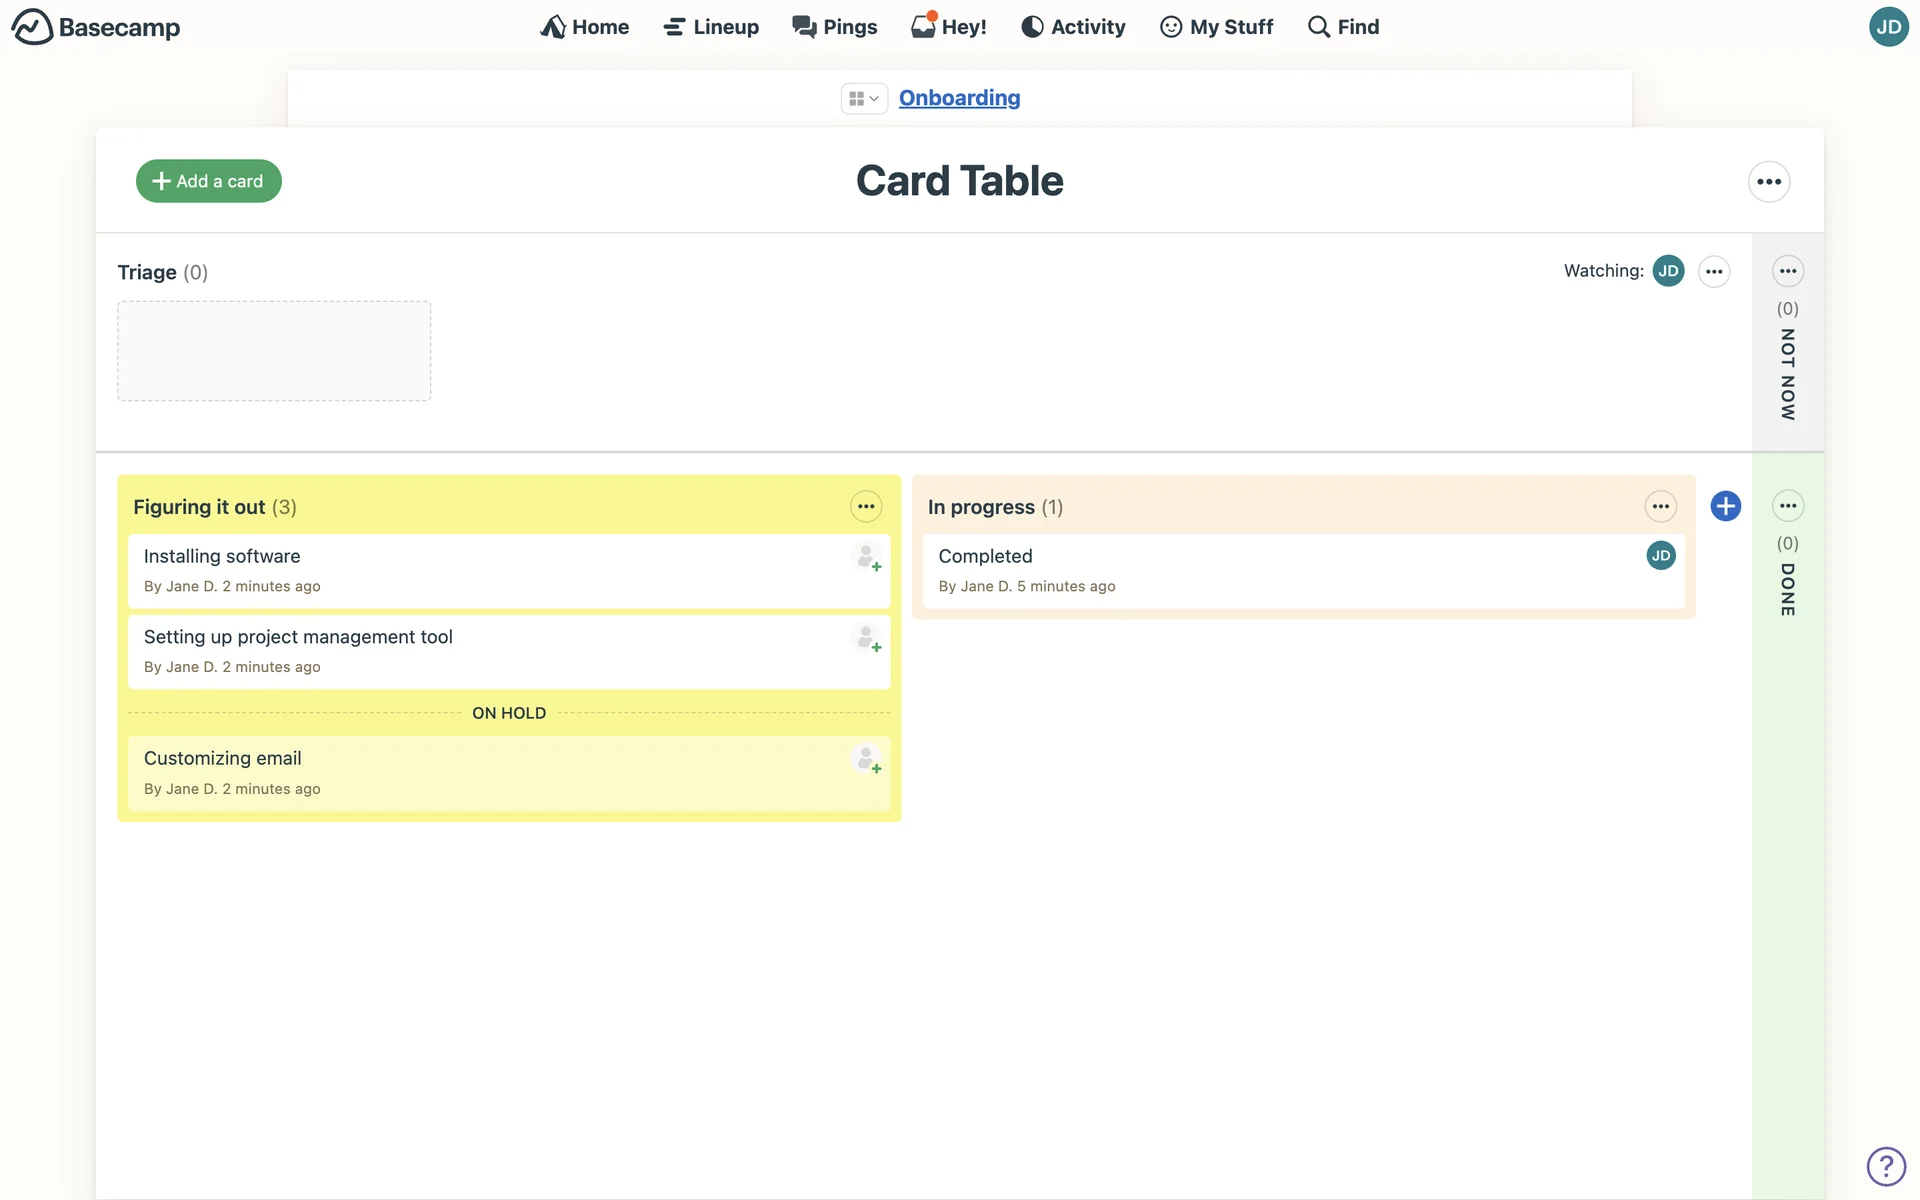Open Card Table main options menu
The image size is (1920, 1200).
pyautogui.click(x=1768, y=182)
